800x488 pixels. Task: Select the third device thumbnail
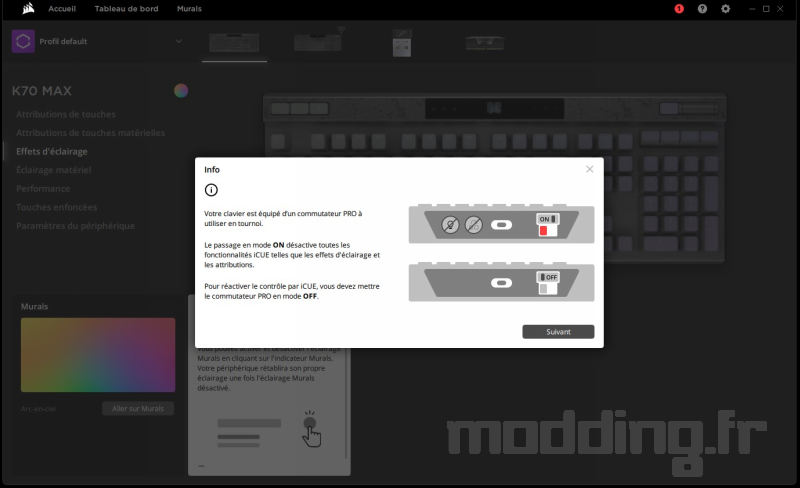tap(402, 43)
